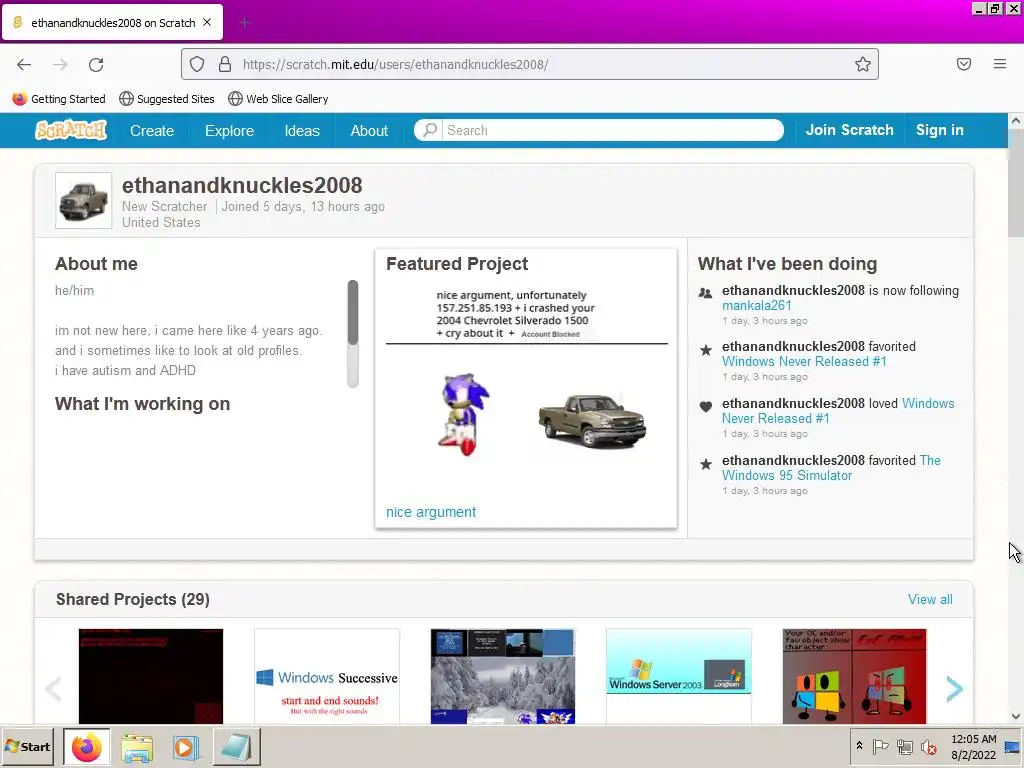Click the network tray icon
The width and height of the screenshot is (1024, 768).
coord(904,746)
